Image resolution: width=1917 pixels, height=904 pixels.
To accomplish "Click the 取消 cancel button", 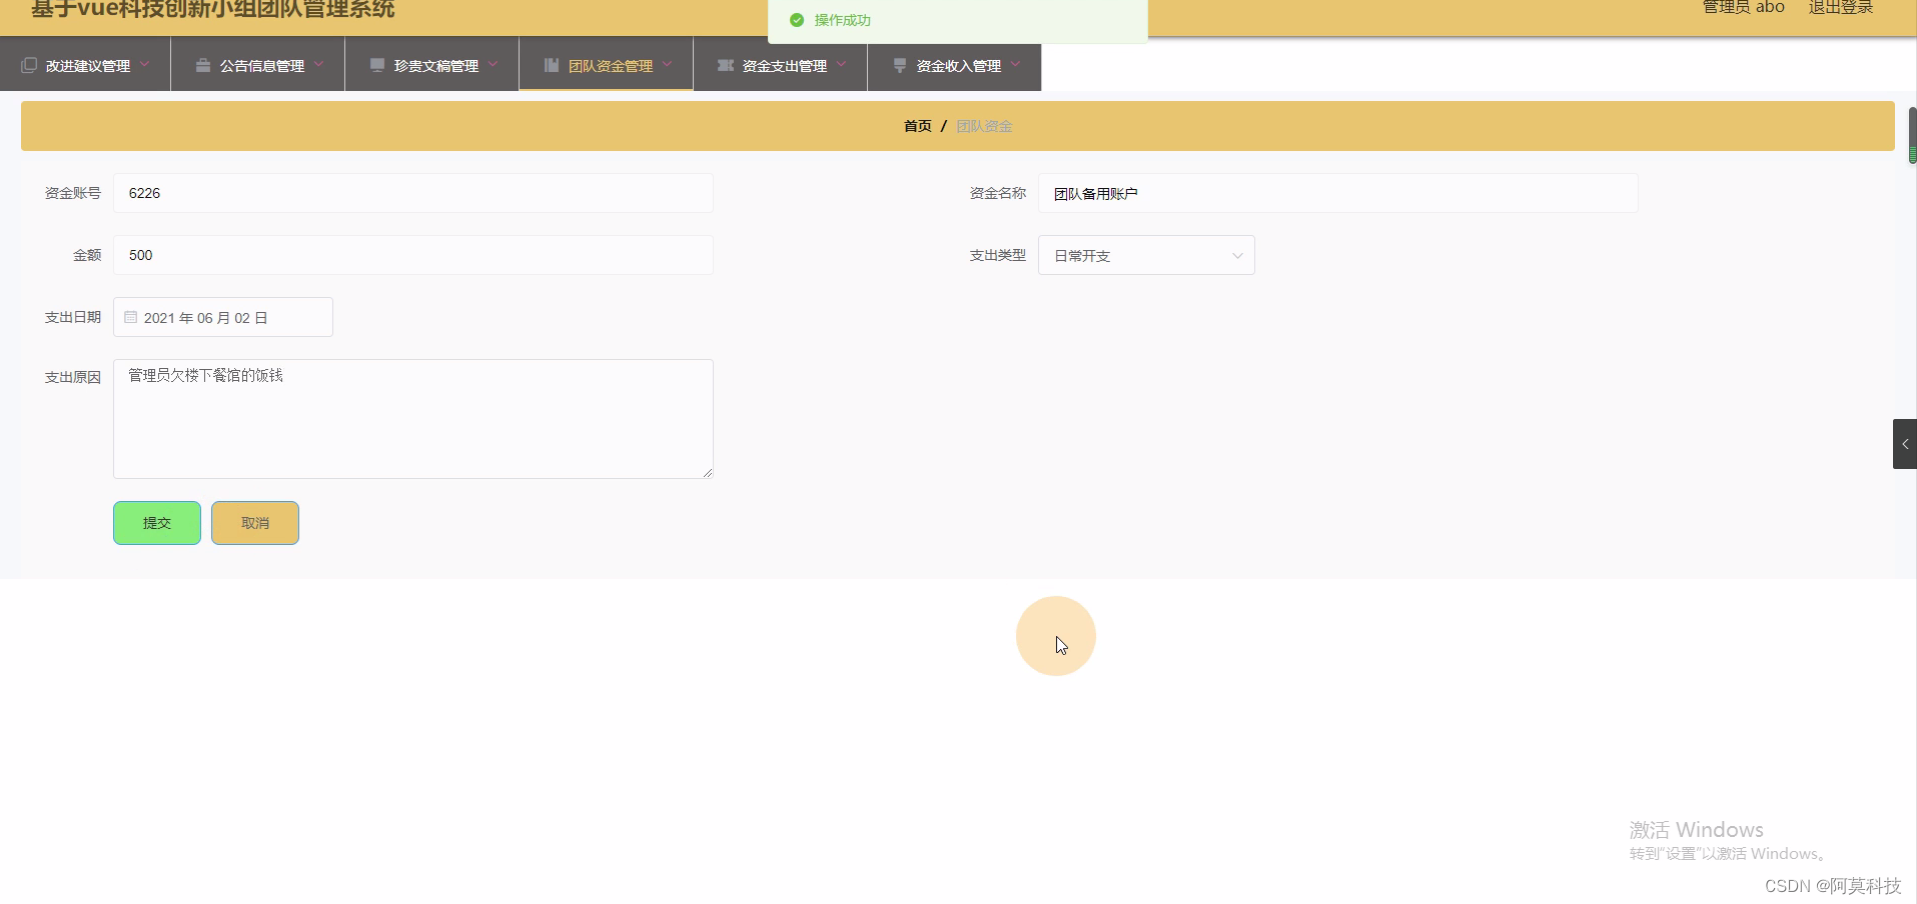I will [x=255, y=523].
